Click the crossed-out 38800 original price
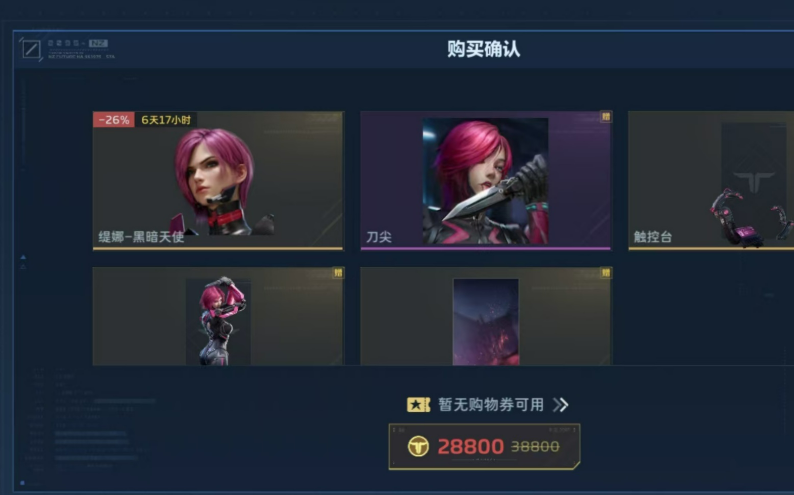This screenshot has width=794, height=495. click(535, 446)
